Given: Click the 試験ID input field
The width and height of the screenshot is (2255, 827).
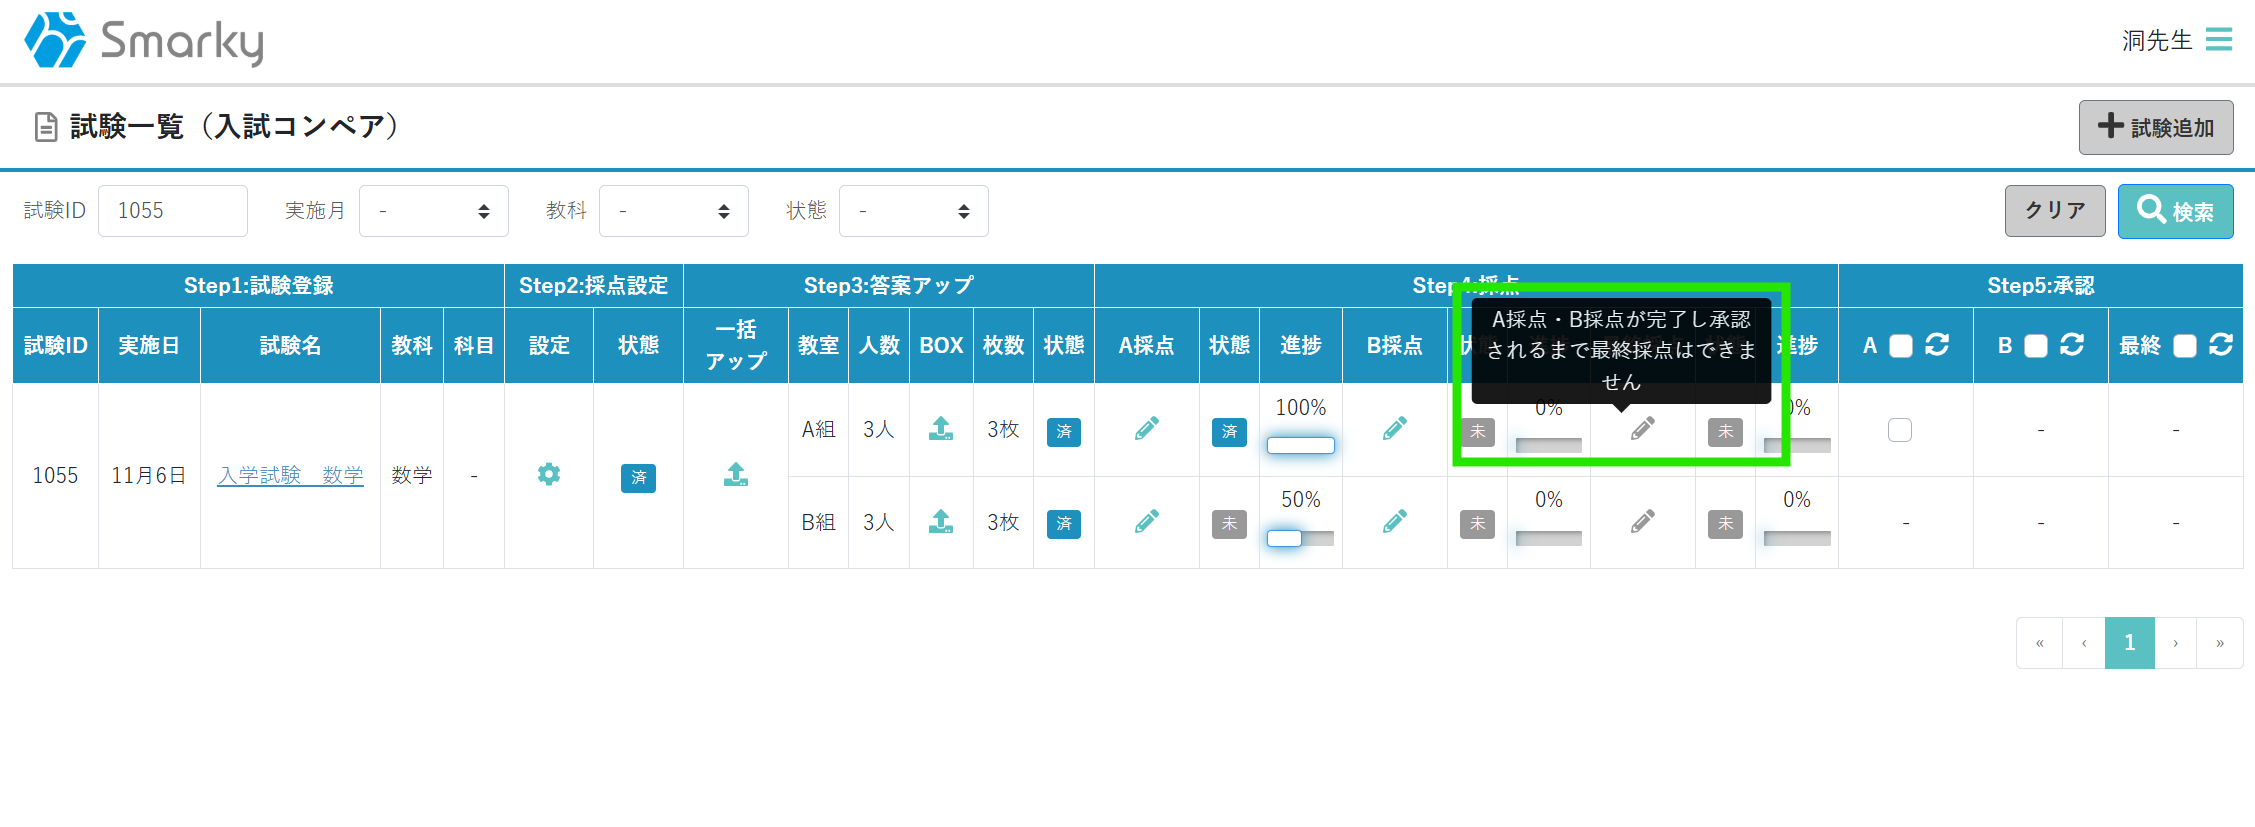Looking at the screenshot, I should [x=172, y=211].
